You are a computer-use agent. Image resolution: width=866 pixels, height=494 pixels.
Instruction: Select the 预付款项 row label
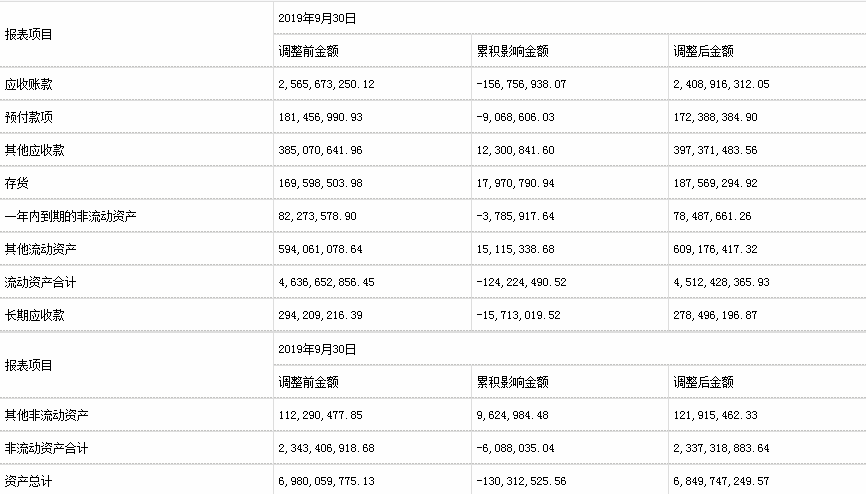(x=29, y=118)
